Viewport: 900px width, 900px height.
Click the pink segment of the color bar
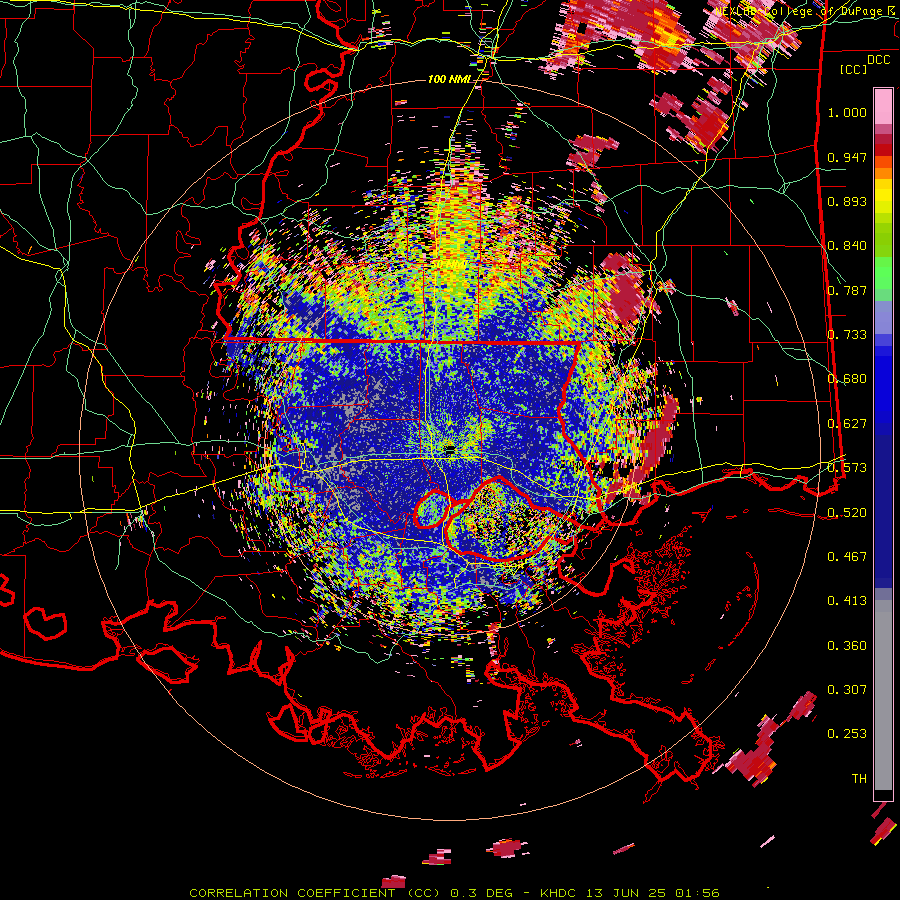883,107
